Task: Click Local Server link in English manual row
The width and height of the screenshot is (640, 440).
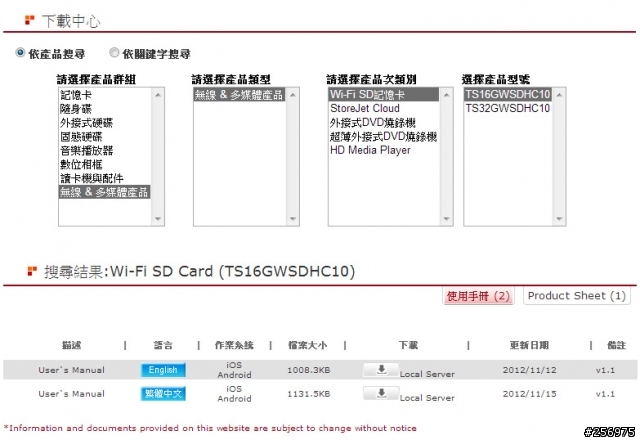Action: click(427, 374)
